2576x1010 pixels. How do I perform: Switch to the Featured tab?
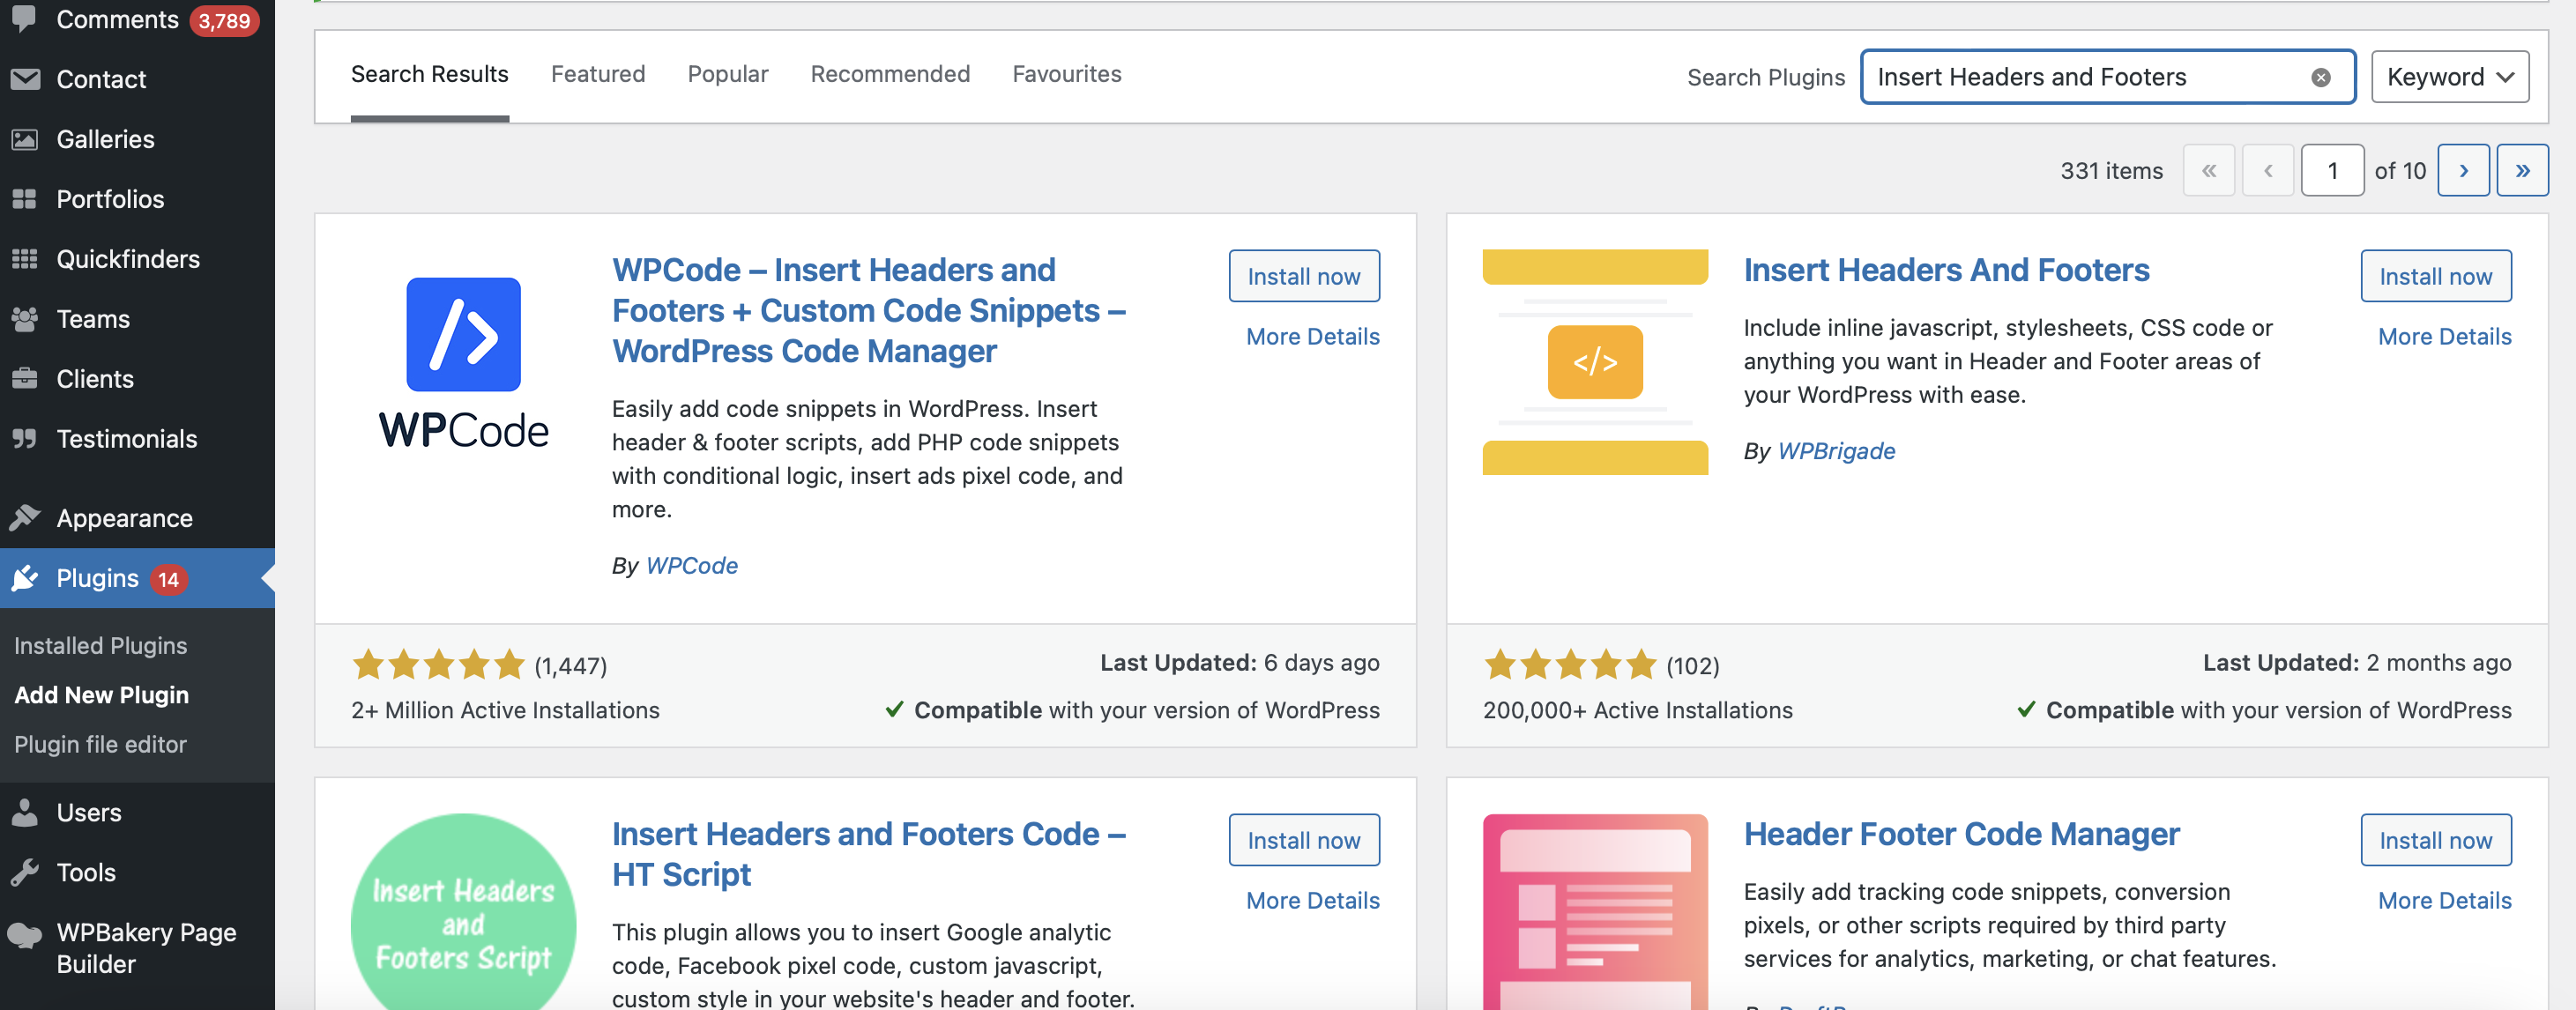tap(598, 74)
